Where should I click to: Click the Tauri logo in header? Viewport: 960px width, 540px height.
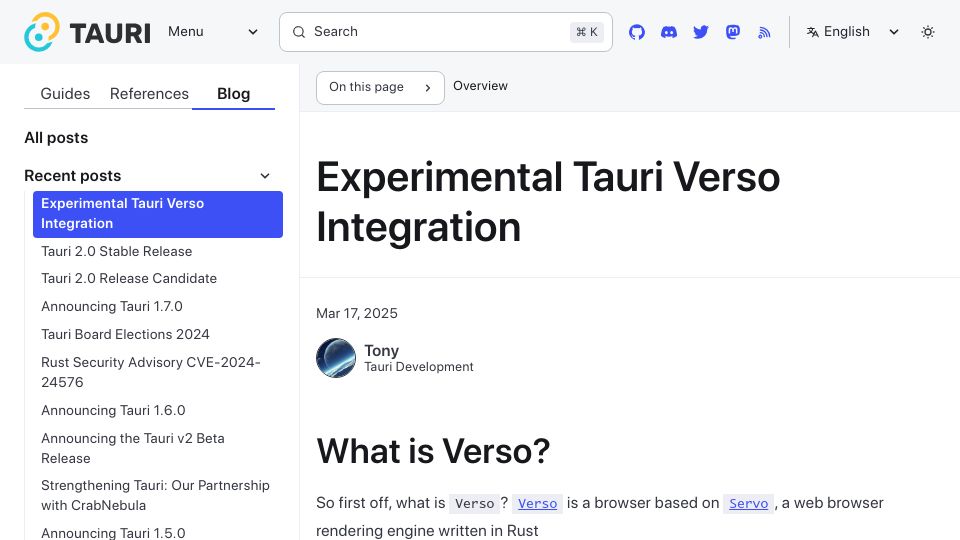(x=87, y=32)
